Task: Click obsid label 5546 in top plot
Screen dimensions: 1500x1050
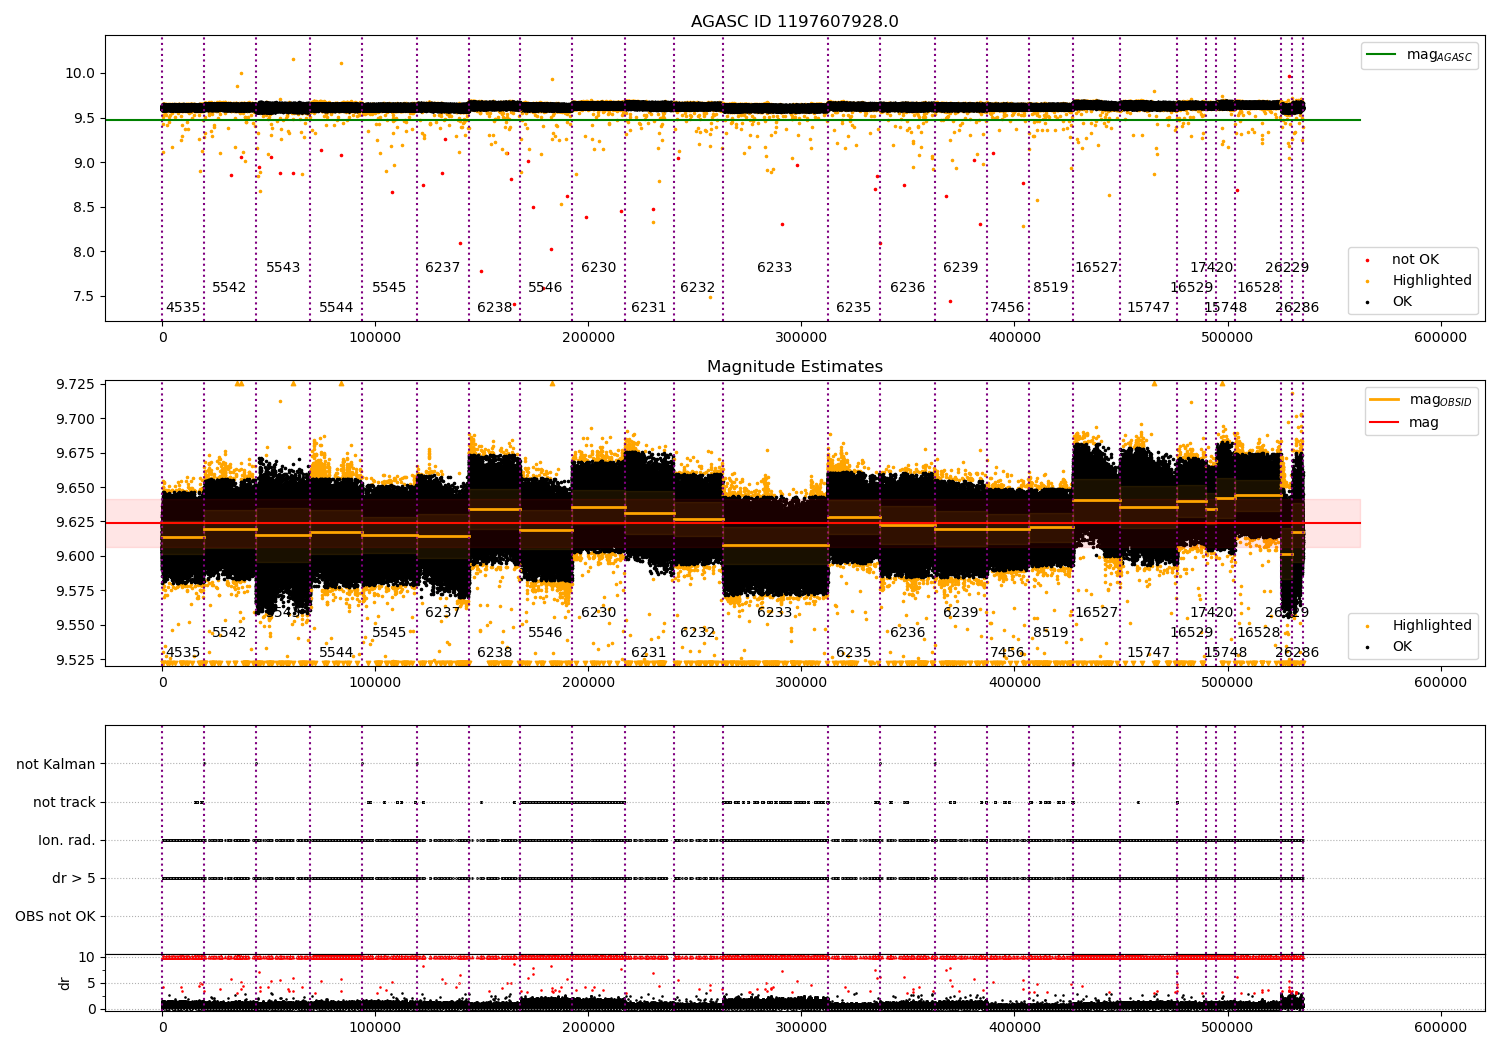Action: 545,288
